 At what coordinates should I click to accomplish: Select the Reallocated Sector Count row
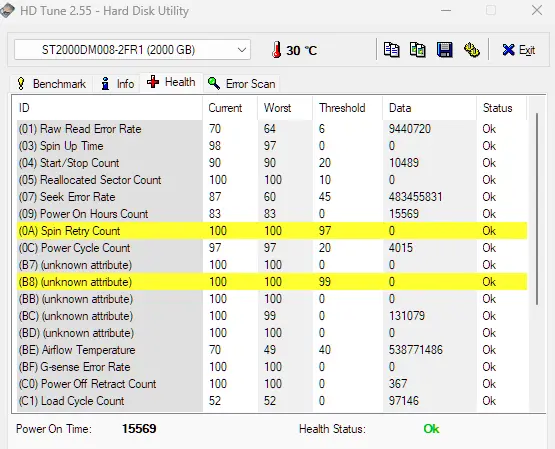click(x=272, y=180)
